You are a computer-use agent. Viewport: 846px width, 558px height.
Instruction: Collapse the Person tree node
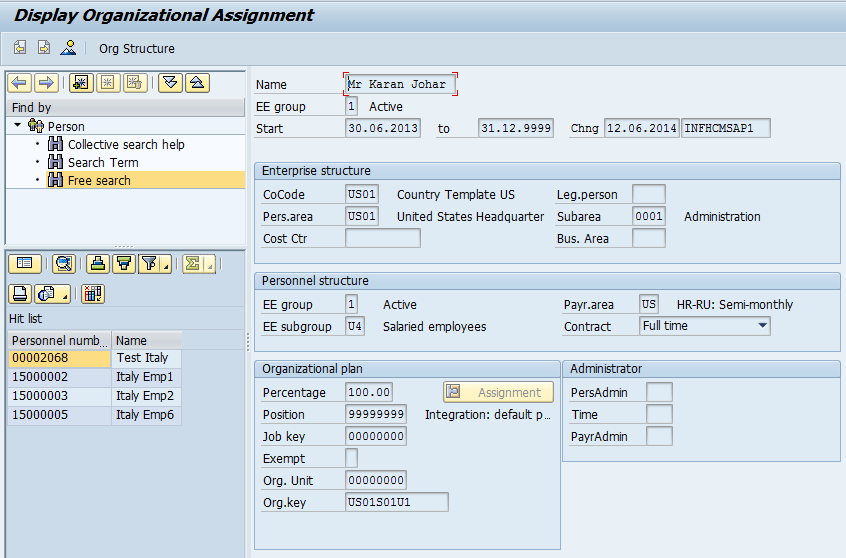(18, 126)
